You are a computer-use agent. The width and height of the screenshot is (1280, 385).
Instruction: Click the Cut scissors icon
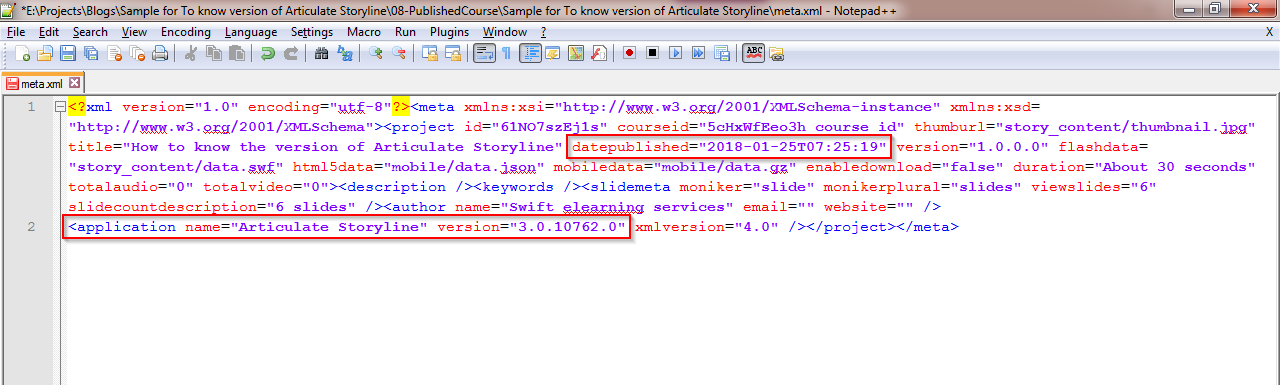[190, 52]
